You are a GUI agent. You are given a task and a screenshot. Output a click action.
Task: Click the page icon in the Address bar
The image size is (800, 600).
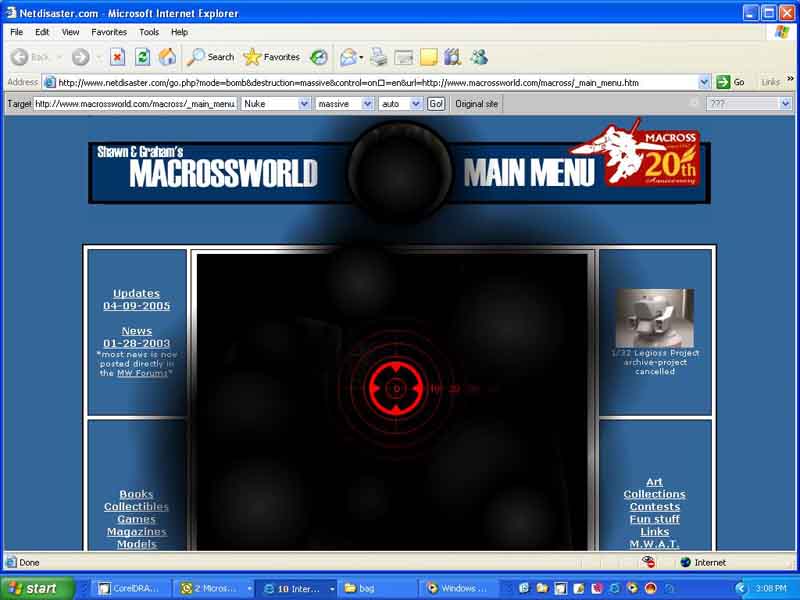tap(49, 82)
